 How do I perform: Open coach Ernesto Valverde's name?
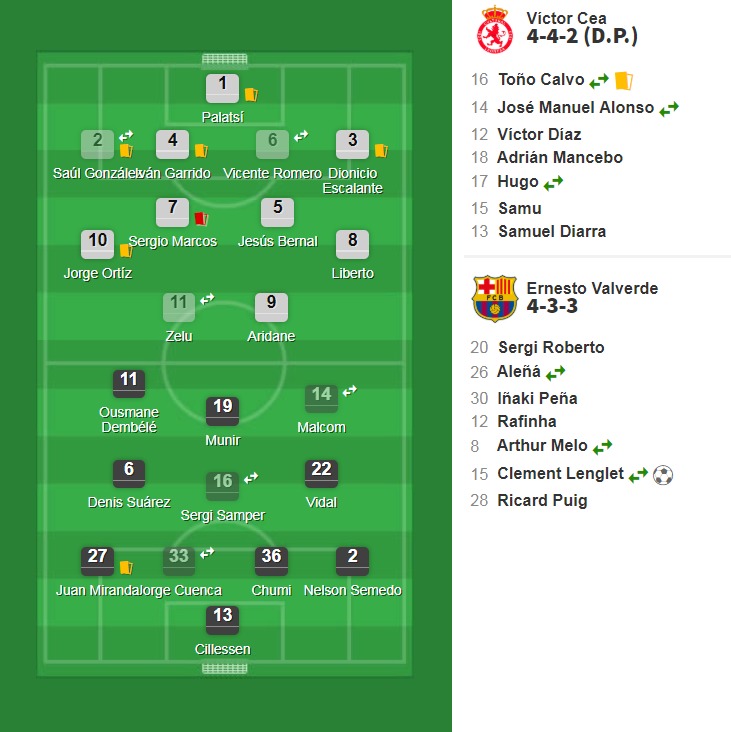point(592,289)
